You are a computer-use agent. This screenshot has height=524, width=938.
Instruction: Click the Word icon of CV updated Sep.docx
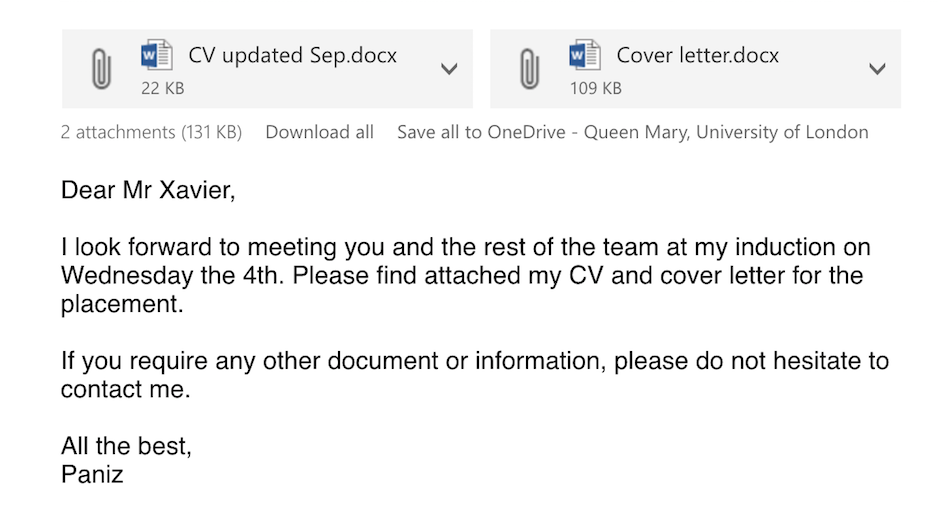click(157, 55)
